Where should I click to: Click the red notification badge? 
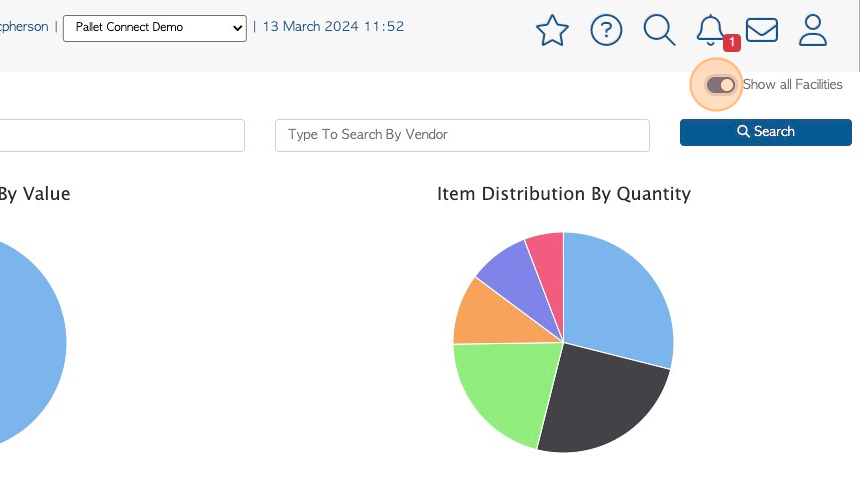tap(732, 42)
